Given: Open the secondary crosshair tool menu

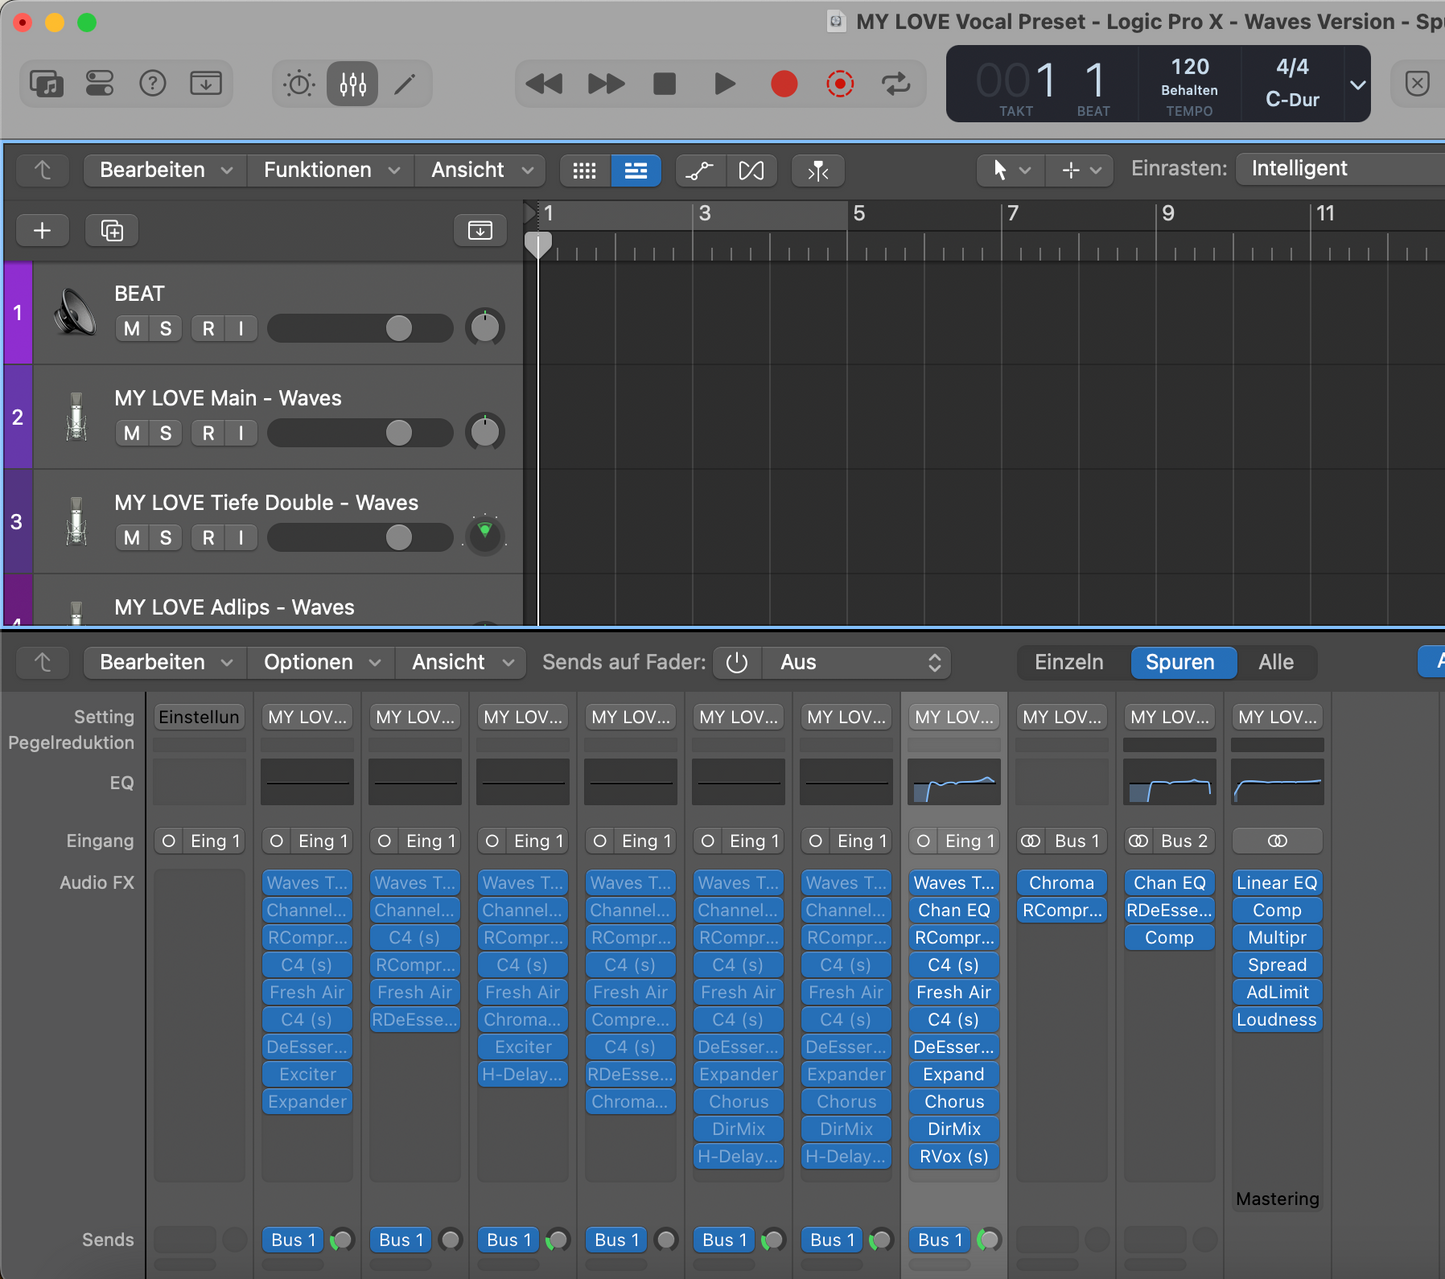Looking at the screenshot, I should [x=1081, y=171].
